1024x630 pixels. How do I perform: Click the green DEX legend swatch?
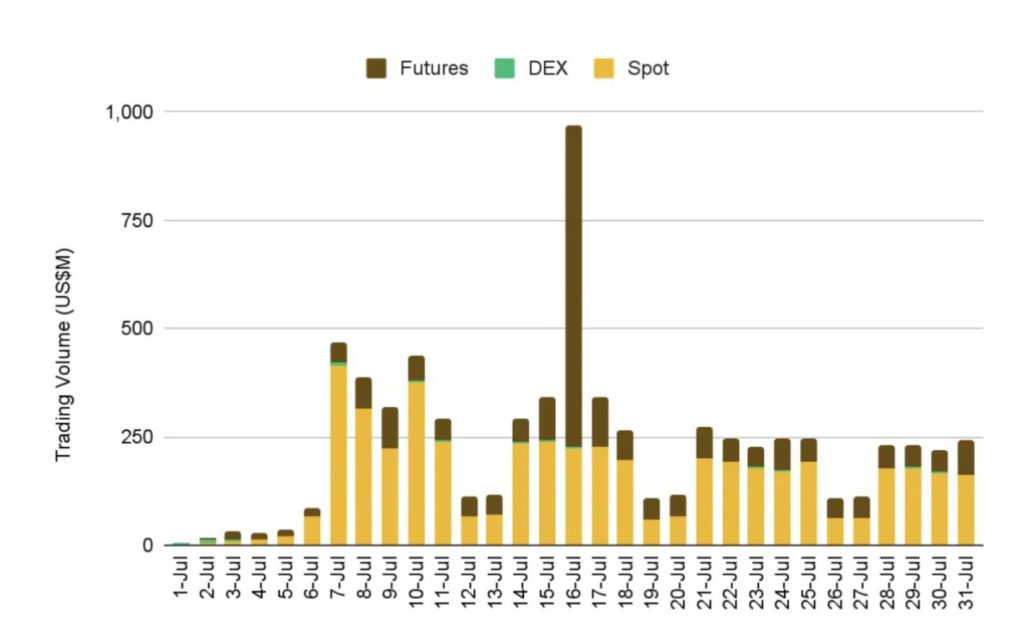pos(505,69)
